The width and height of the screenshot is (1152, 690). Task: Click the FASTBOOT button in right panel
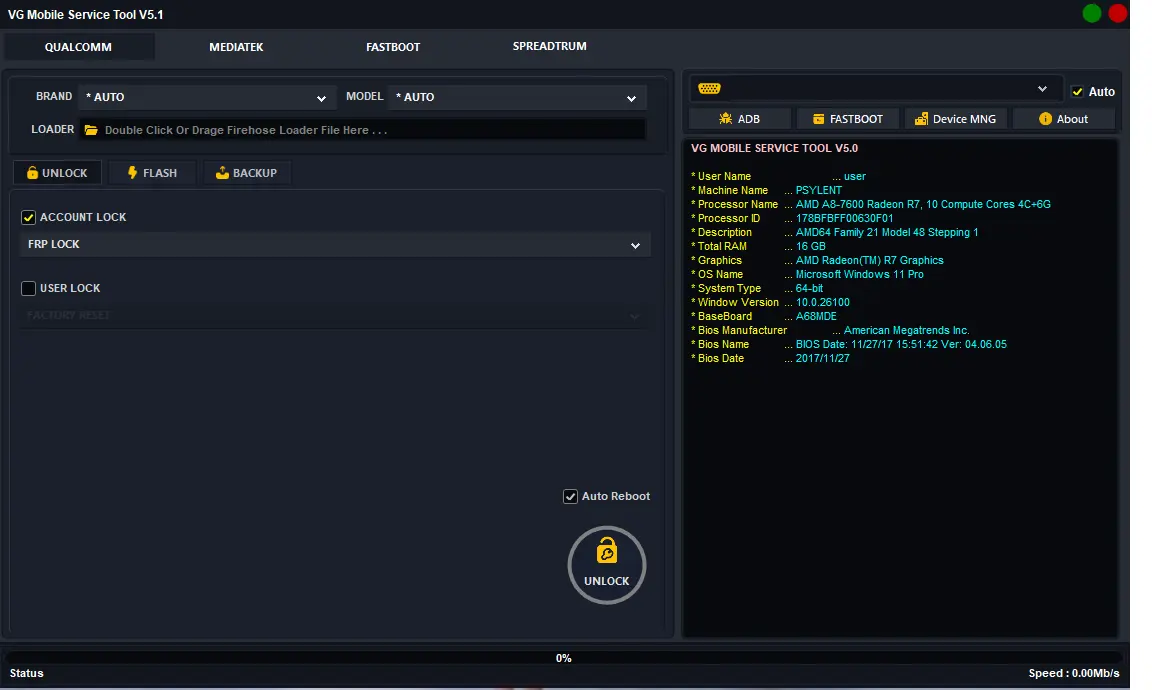click(847, 119)
